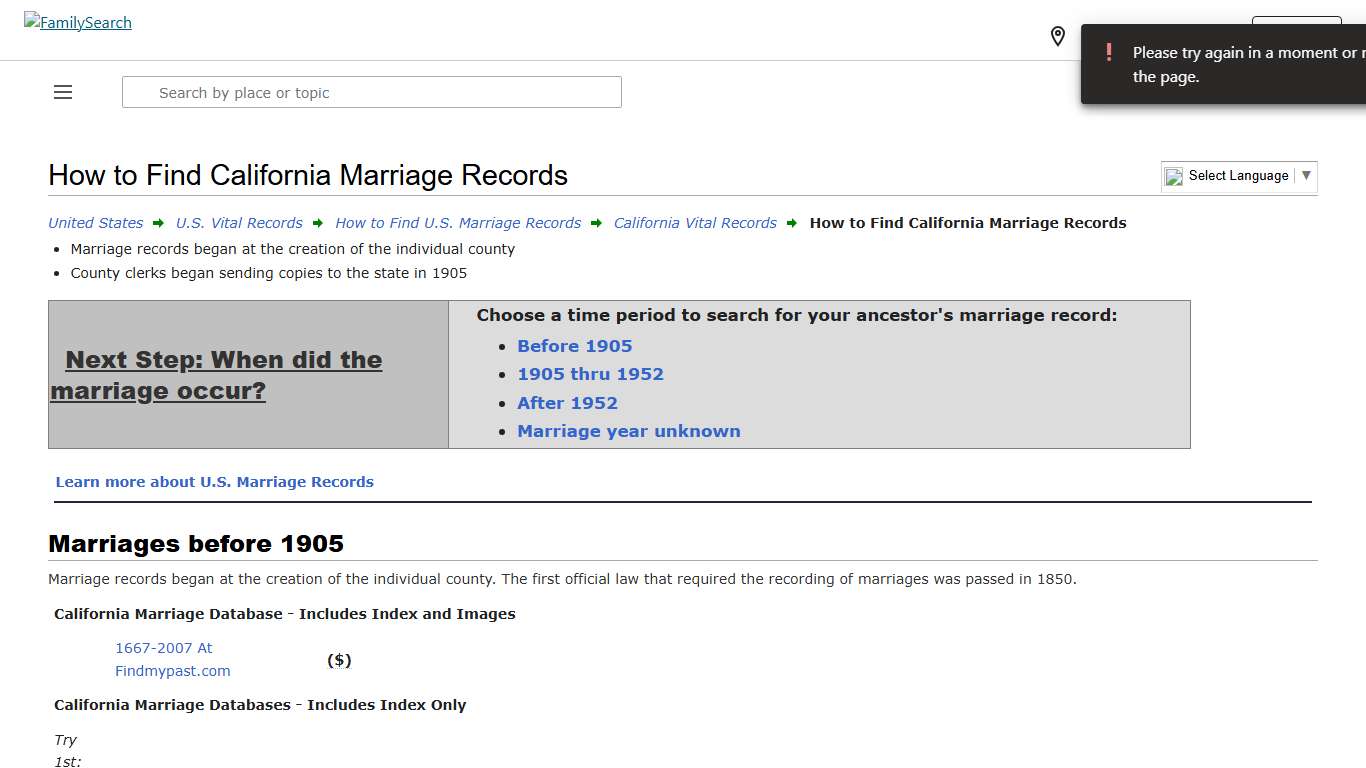Click the Google Translate icon beside Select Language
This screenshot has height=768, width=1366.
[x=1173, y=177]
